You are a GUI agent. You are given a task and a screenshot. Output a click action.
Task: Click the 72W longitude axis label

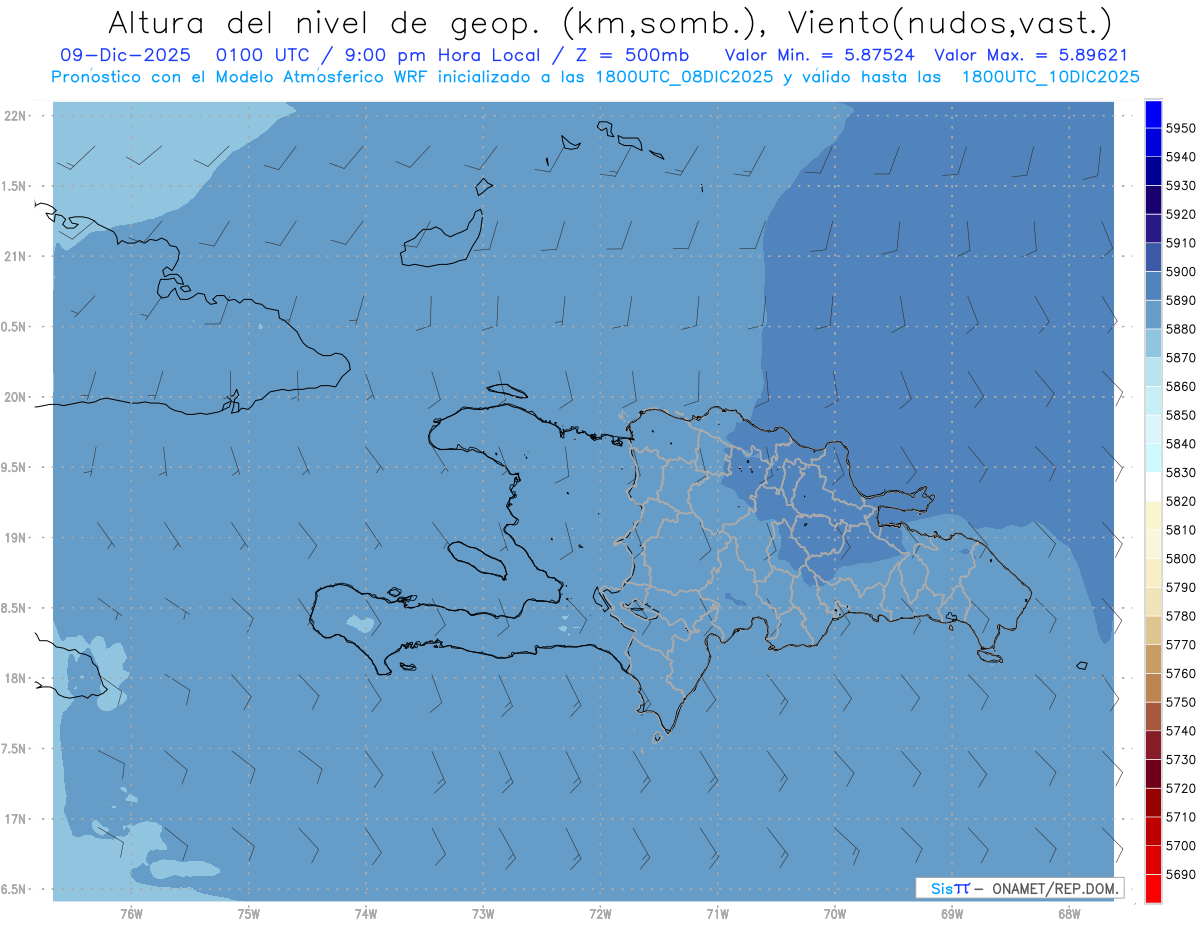coord(600,914)
